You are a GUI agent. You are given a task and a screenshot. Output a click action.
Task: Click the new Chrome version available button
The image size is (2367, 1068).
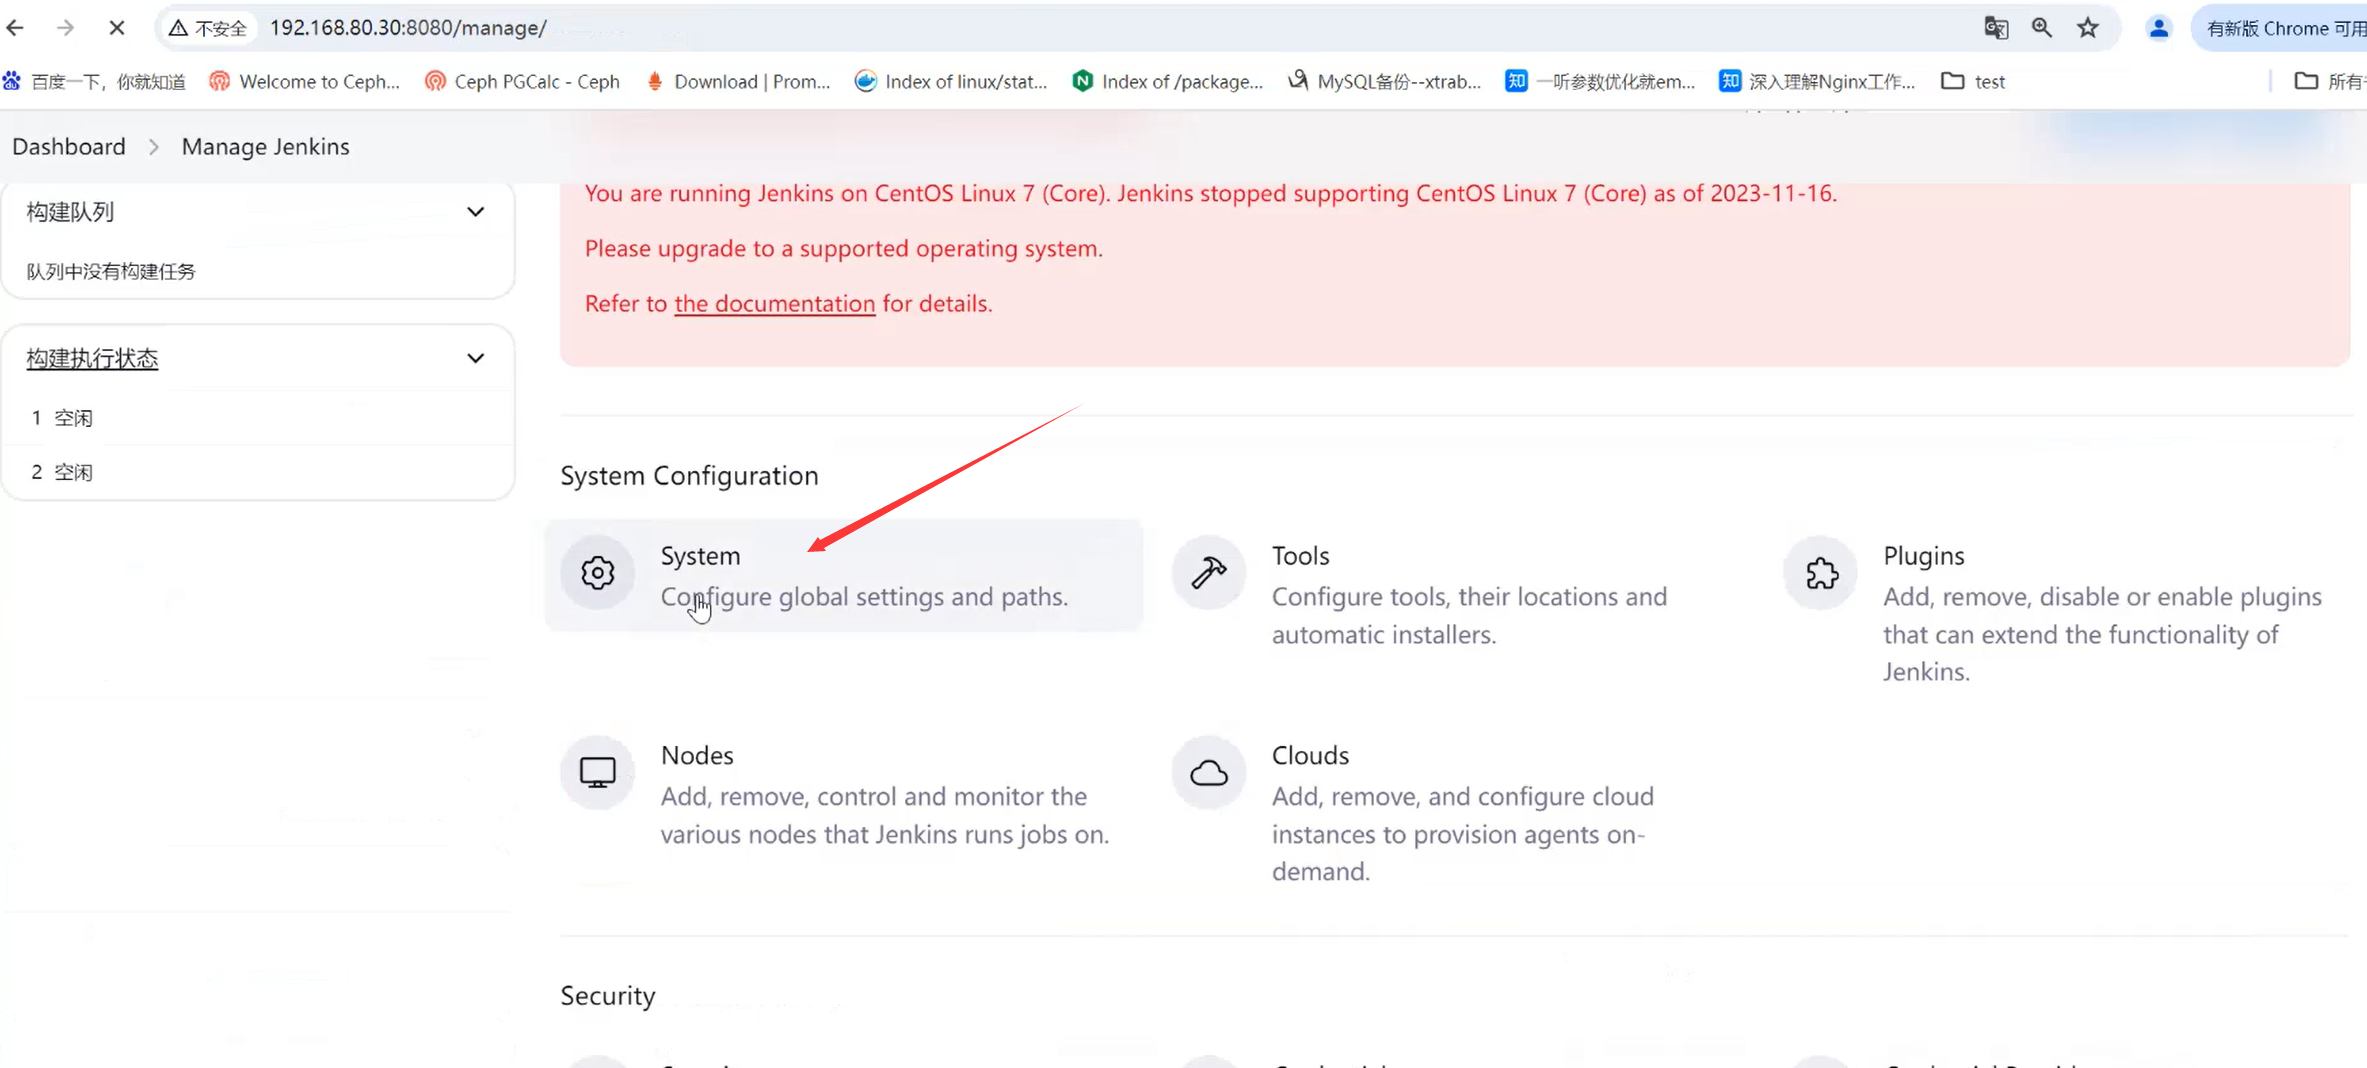tap(2280, 28)
